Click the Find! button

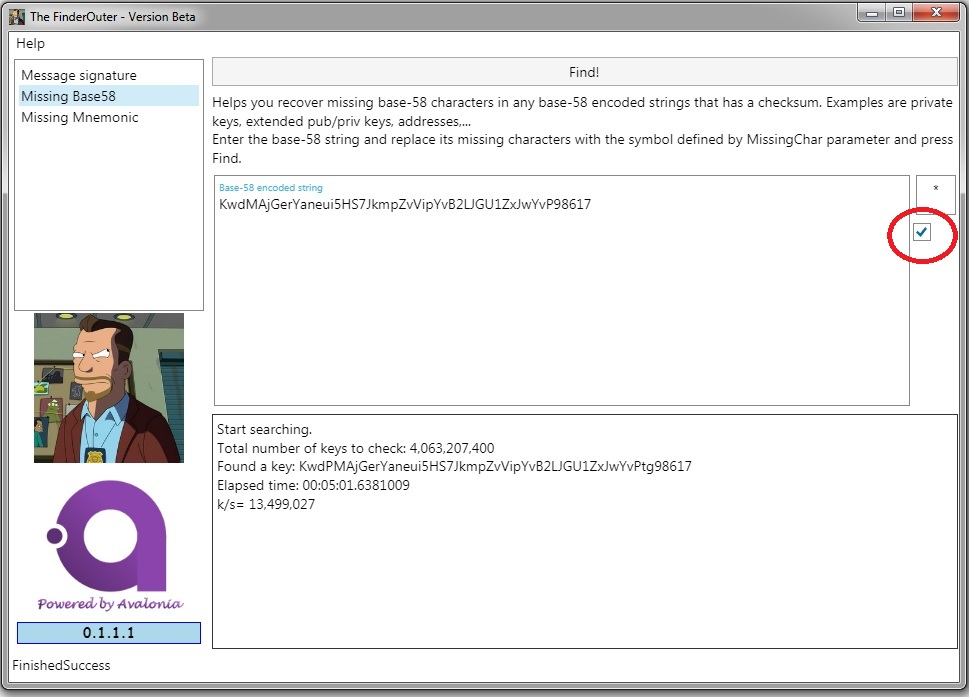coord(584,72)
